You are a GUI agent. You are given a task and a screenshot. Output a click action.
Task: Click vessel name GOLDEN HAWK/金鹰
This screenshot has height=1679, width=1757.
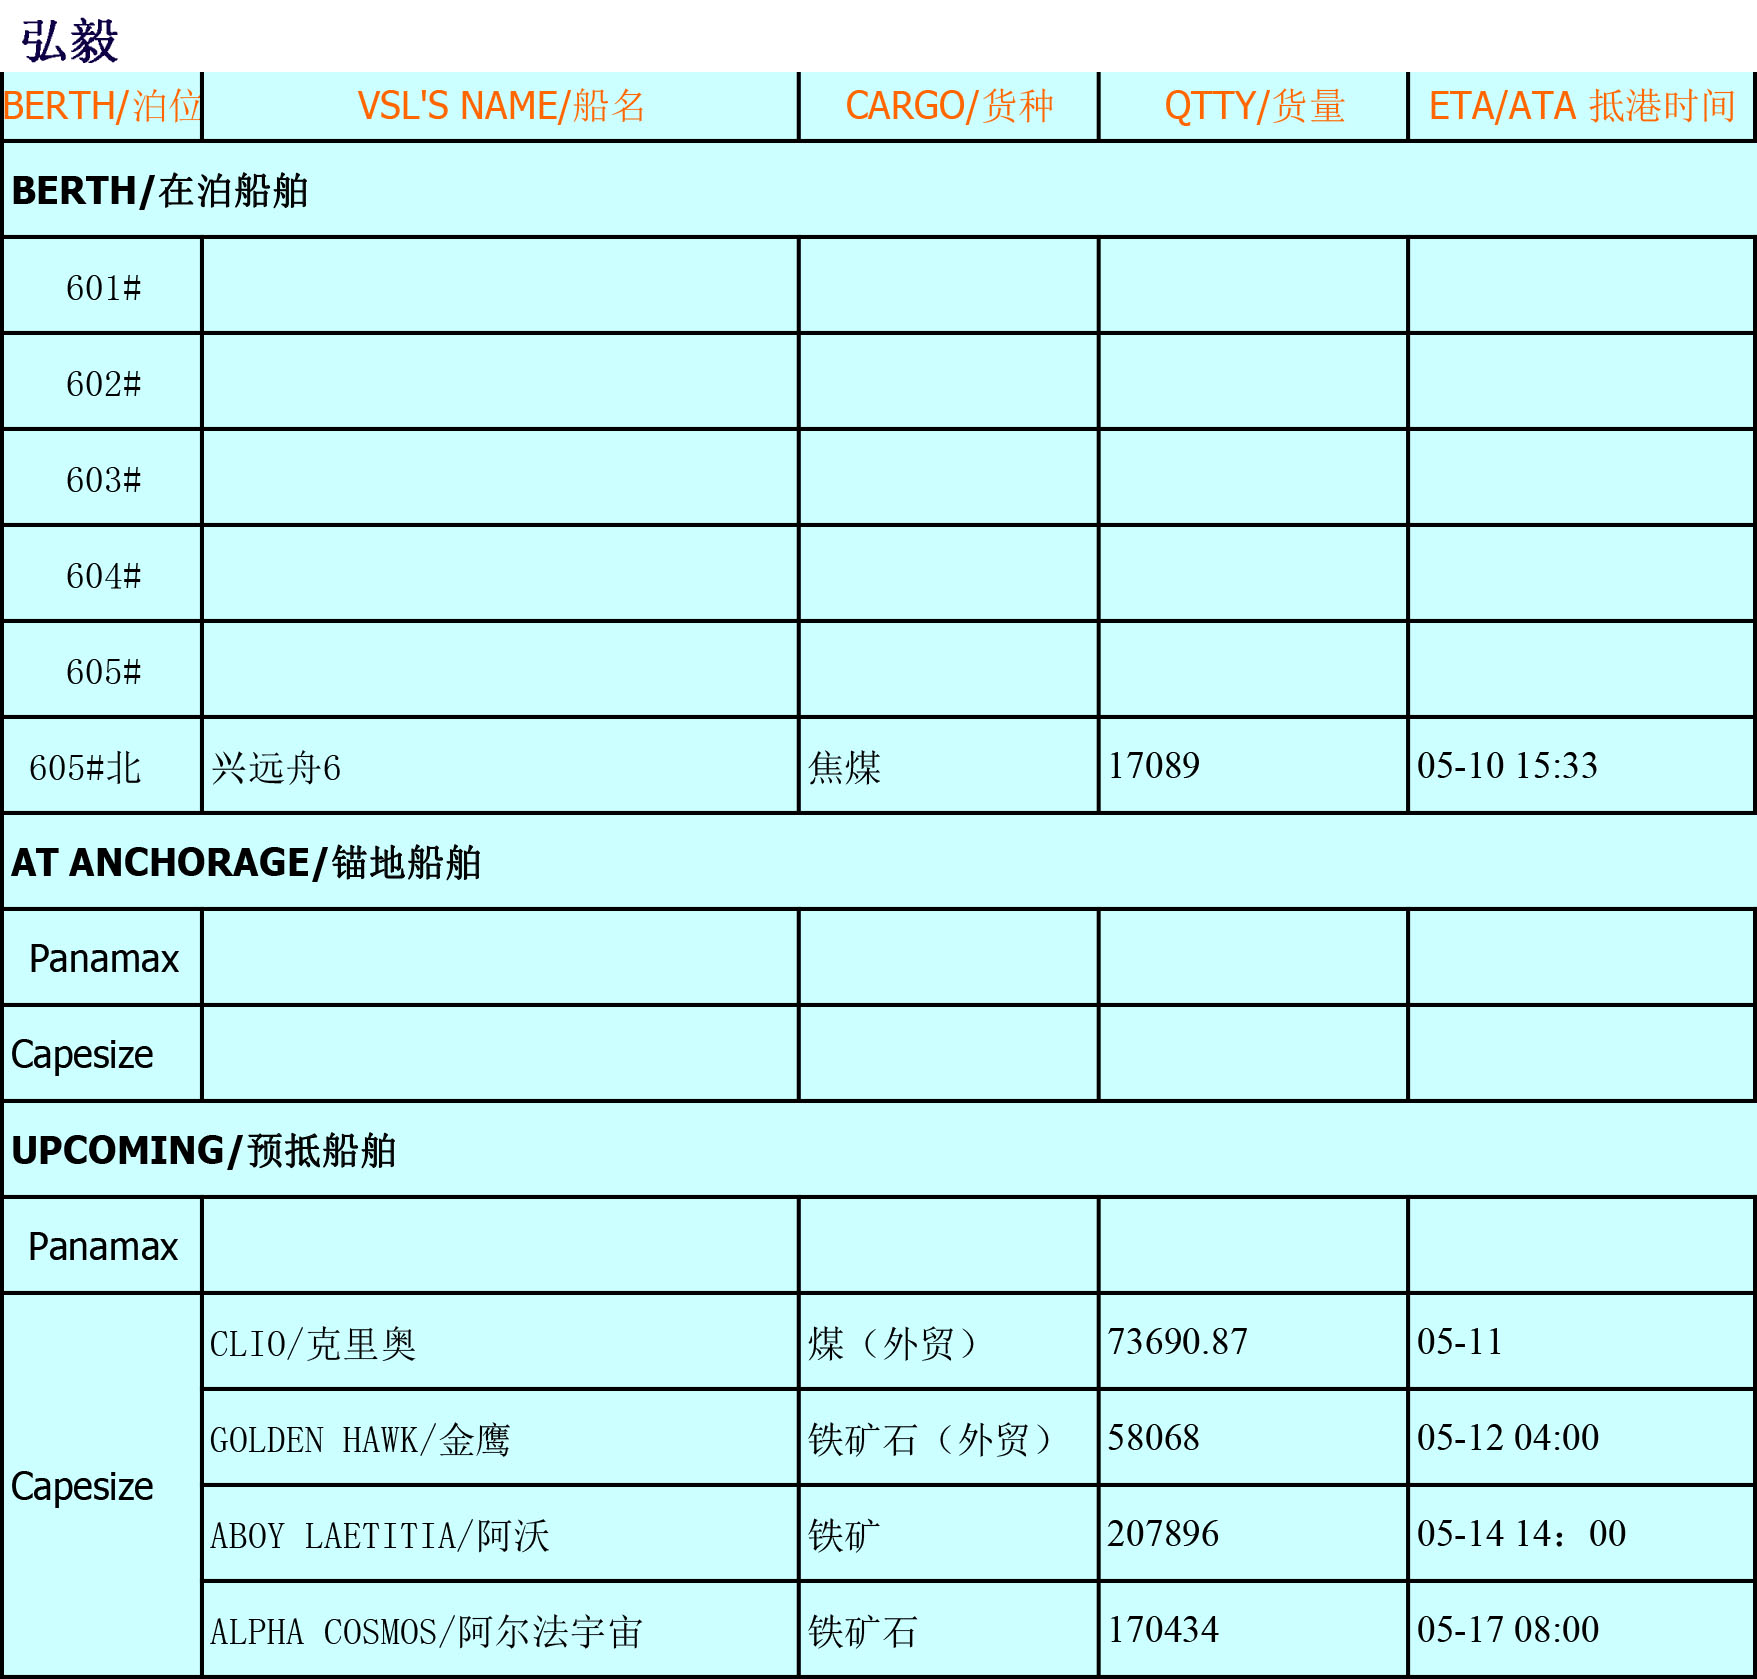[x=360, y=1439]
